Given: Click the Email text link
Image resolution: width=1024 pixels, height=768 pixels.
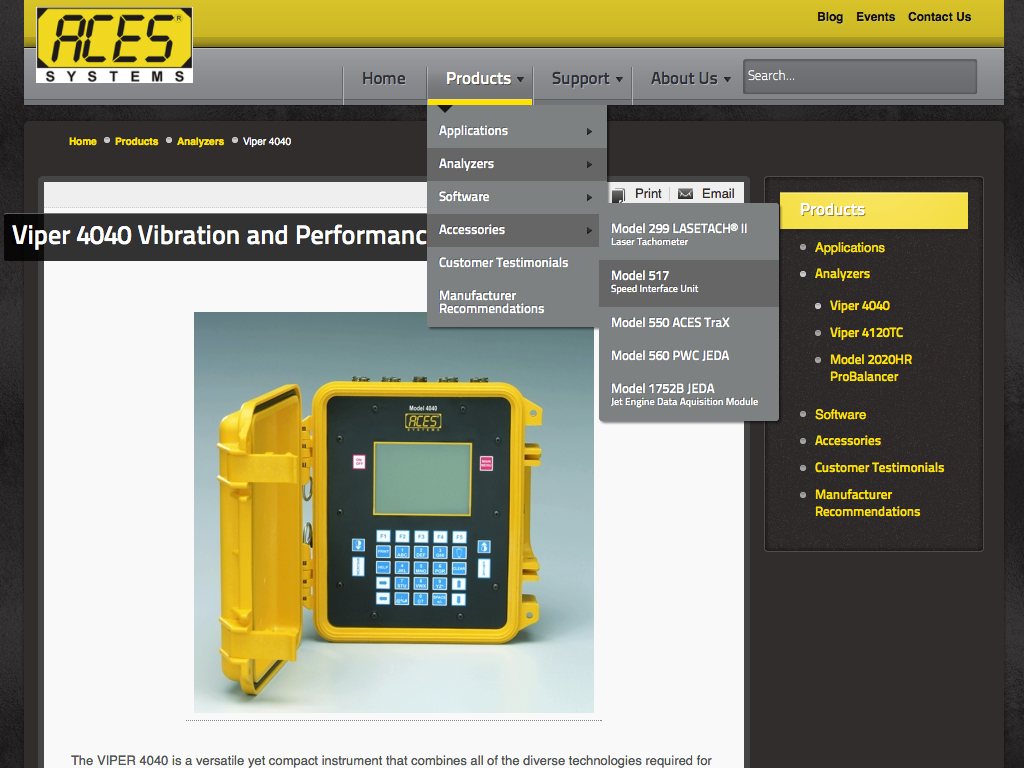Looking at the screenshot, I should pos(718,194).
